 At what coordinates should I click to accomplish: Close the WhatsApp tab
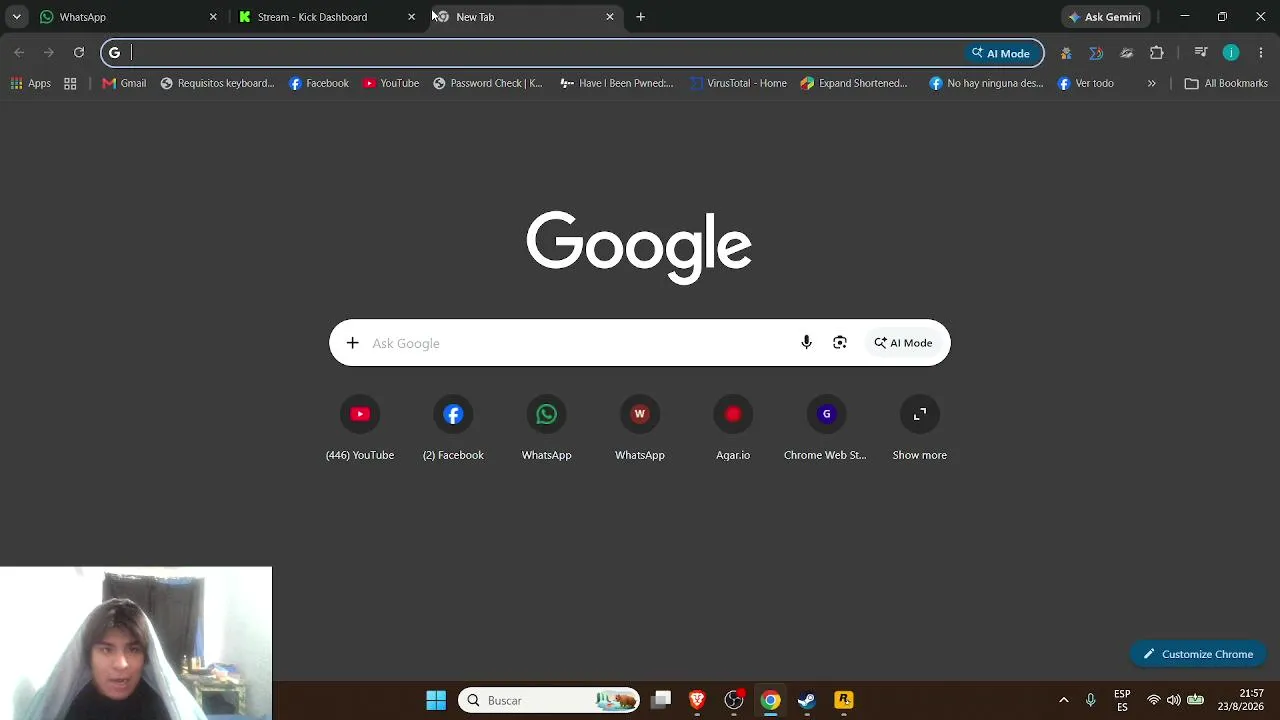pyautogui.click(x=213, y=17)
